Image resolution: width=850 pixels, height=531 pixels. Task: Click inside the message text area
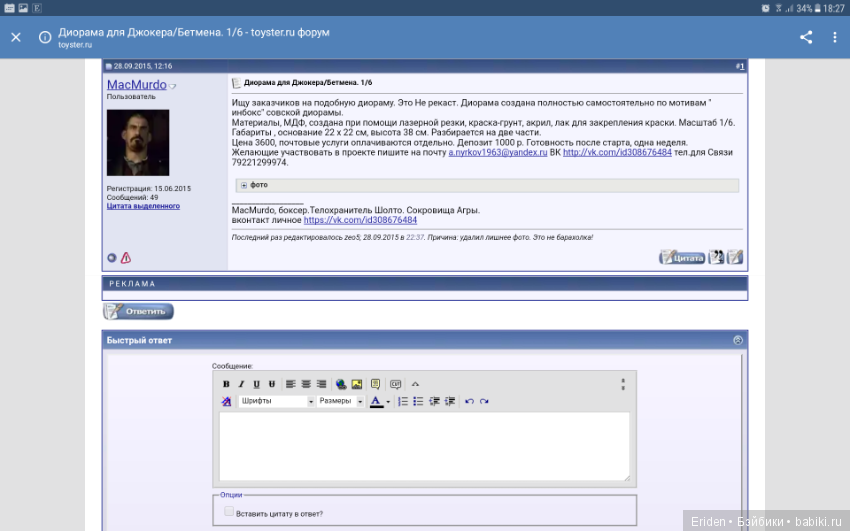[x=424, y=445]
